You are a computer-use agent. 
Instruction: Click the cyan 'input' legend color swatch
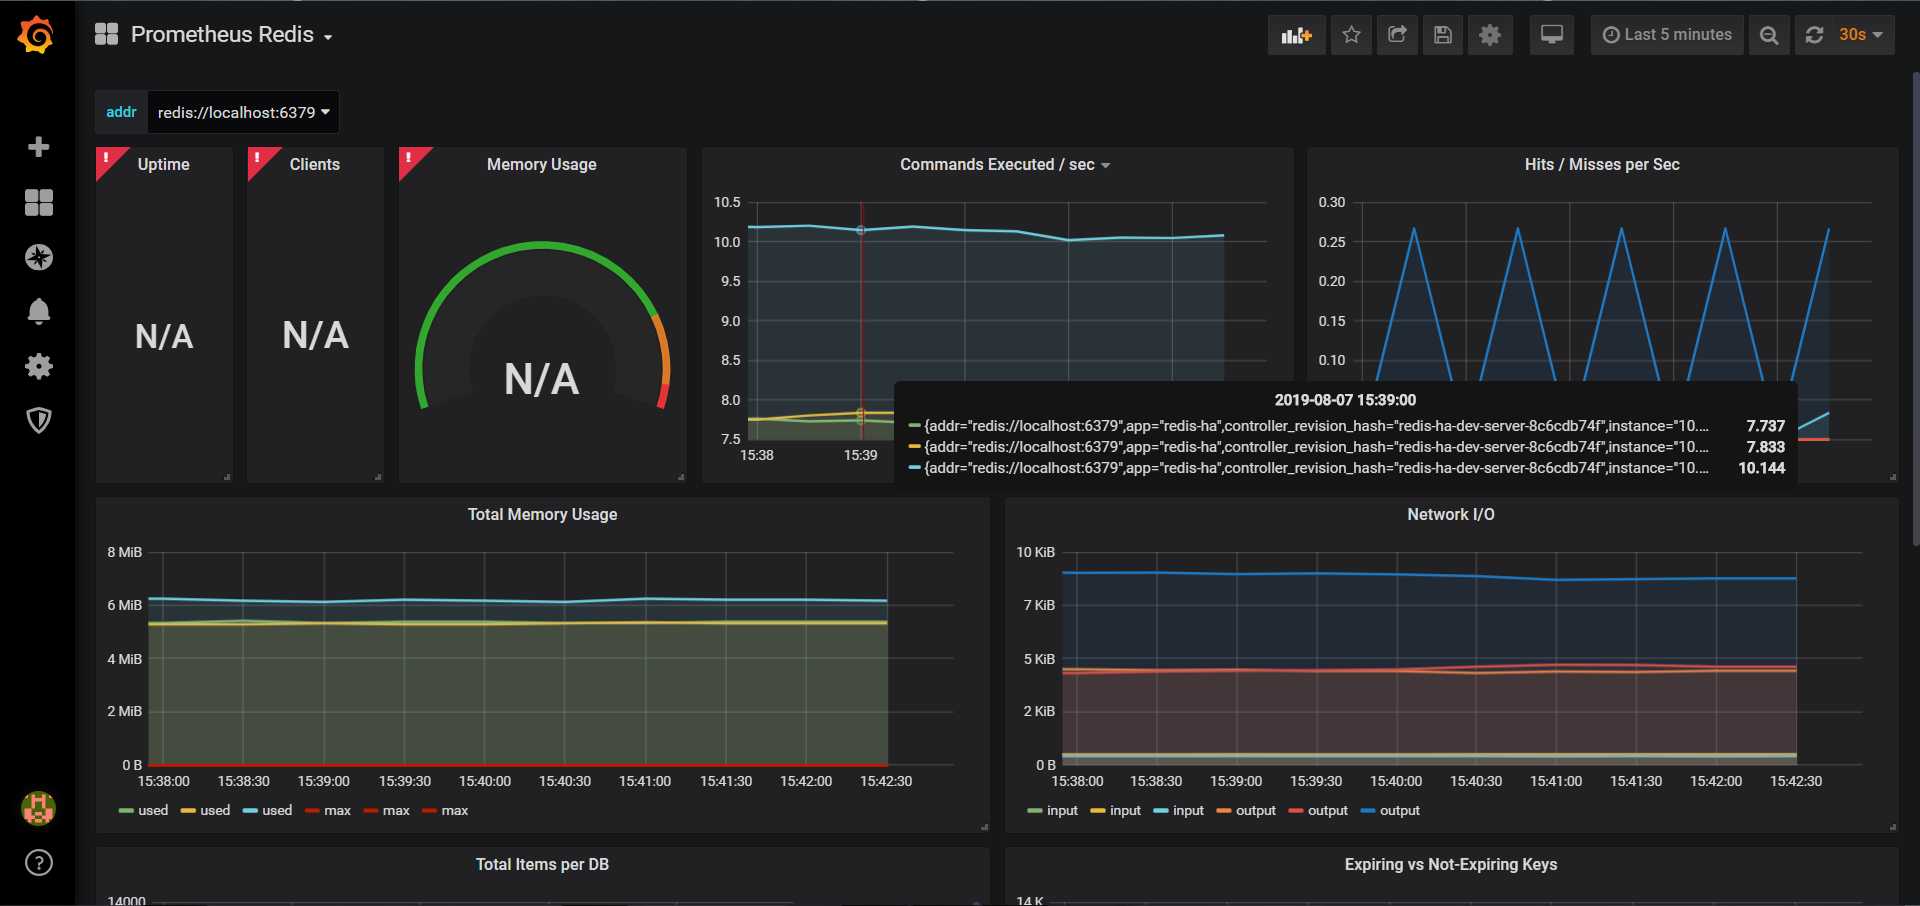coord(1161,811)
